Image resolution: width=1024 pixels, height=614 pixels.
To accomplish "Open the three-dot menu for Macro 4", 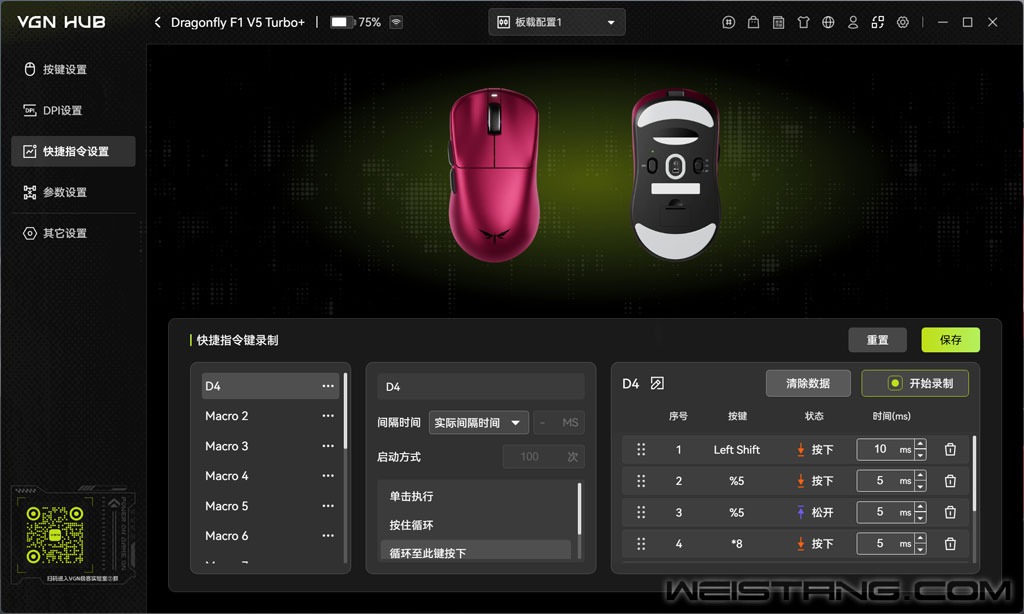I will coord(328,476).
